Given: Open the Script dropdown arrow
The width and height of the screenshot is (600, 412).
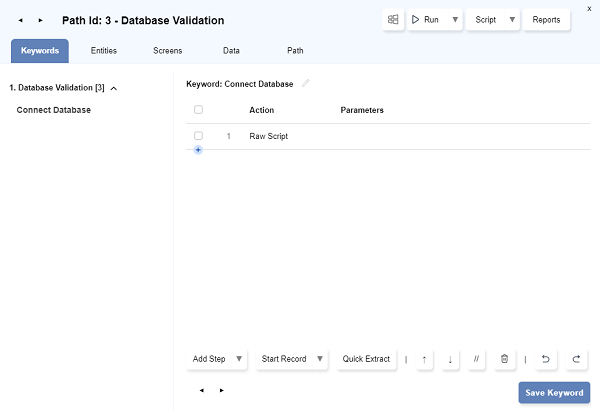Looking at the screenshot, I should click(512, 20).
